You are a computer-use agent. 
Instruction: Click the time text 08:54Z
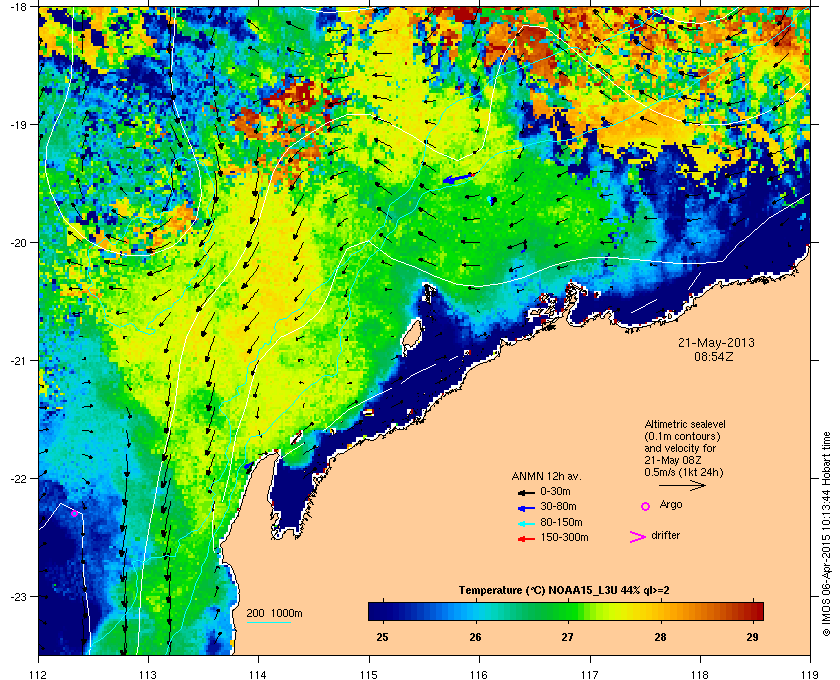pyautogui.click(x=714, y=356)
